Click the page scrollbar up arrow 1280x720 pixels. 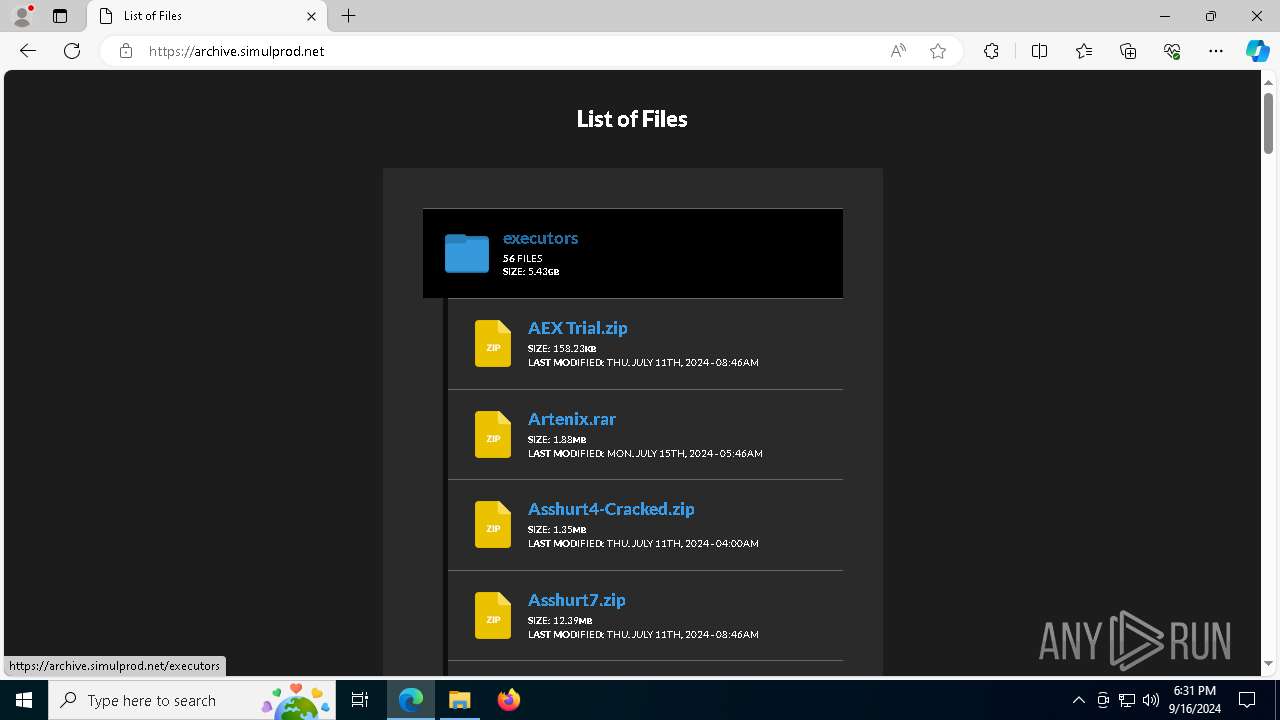click(x=1269, y=81)
